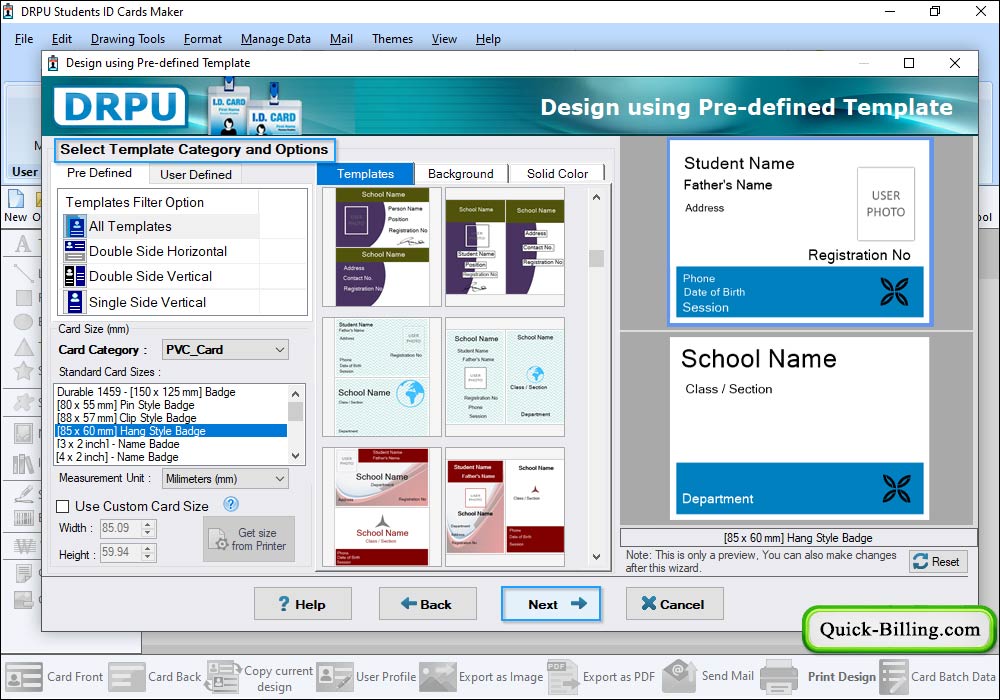Choose Double Side Horizontal filter icon
Viewport: 1000px width, 700px height.
tap(75, 251)
